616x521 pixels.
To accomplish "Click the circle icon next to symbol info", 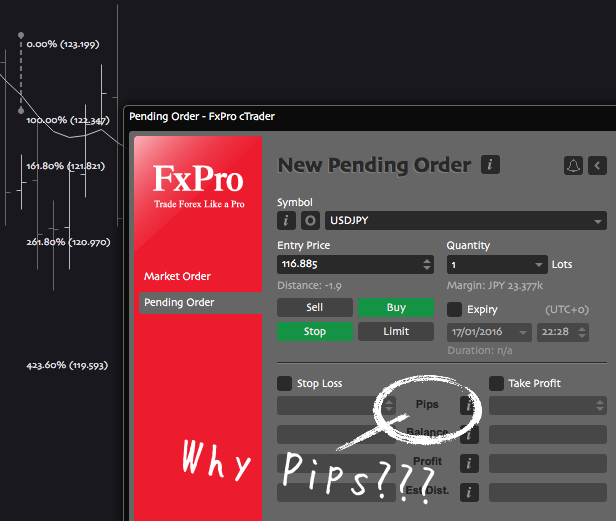I will click(x=310, y=220).
